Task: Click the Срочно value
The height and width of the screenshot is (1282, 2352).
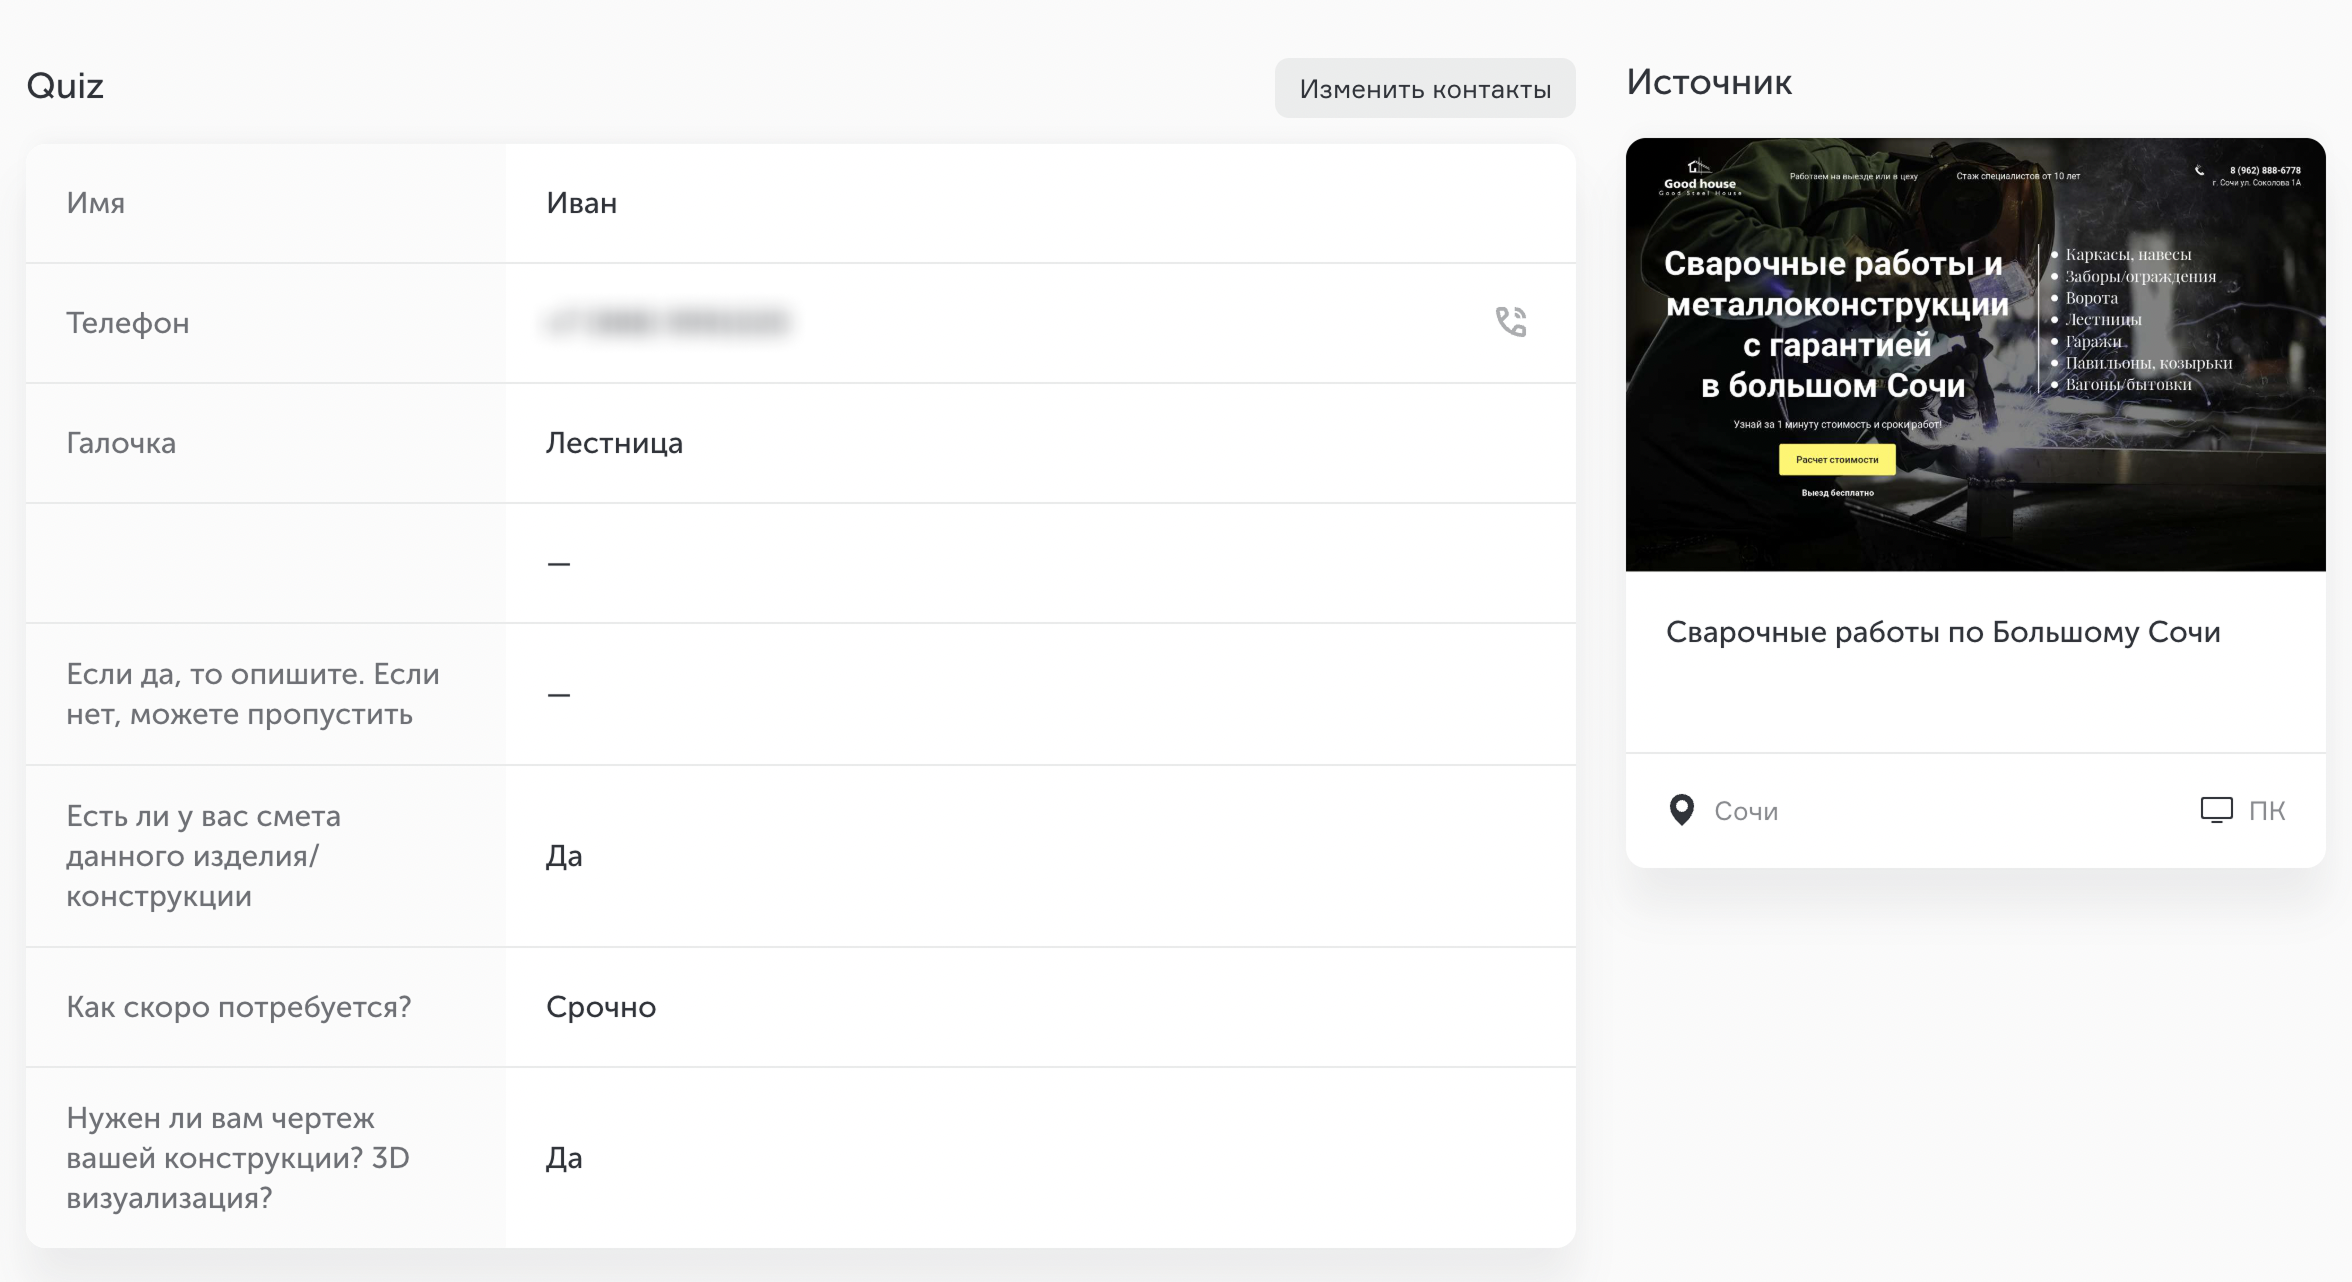Action: [600, 1007]
